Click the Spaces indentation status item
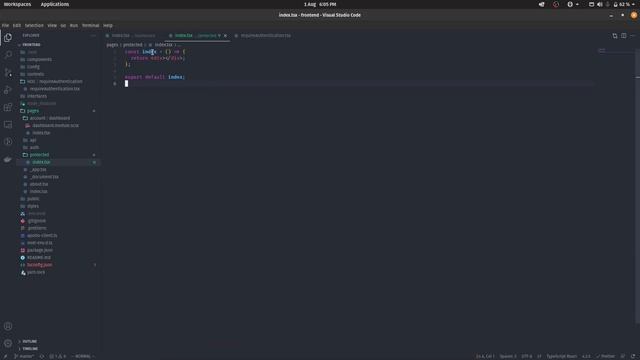Screen dimensions: 640x360 508,356
